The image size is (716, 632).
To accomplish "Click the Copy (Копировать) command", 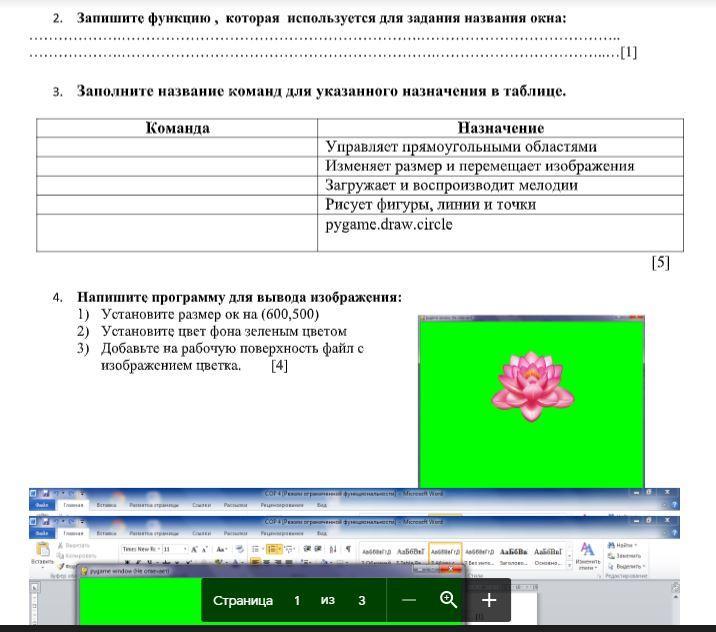I will click(x=77, y=556).
